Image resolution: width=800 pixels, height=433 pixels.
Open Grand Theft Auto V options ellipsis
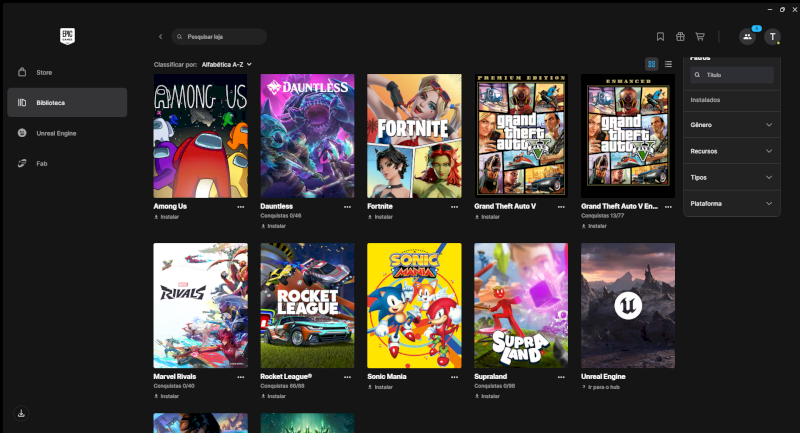561,207
